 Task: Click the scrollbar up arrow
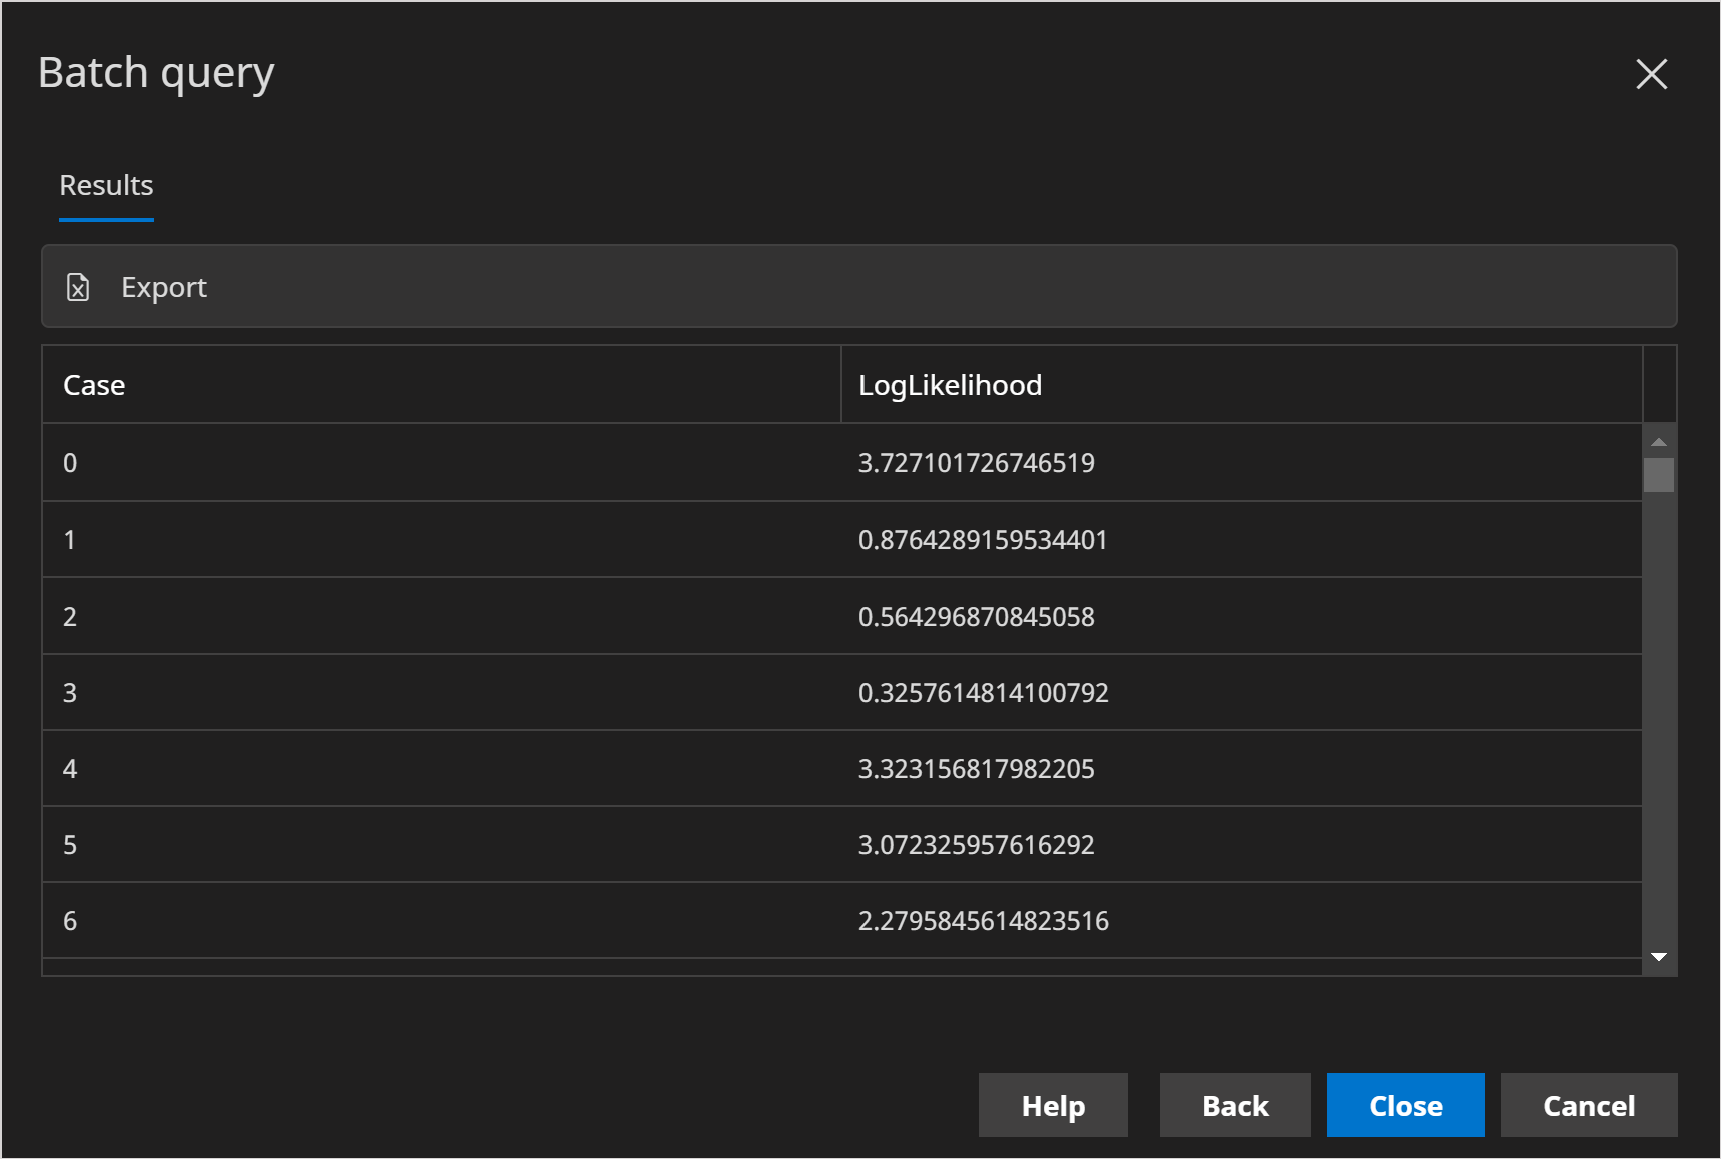[1659, 440]
